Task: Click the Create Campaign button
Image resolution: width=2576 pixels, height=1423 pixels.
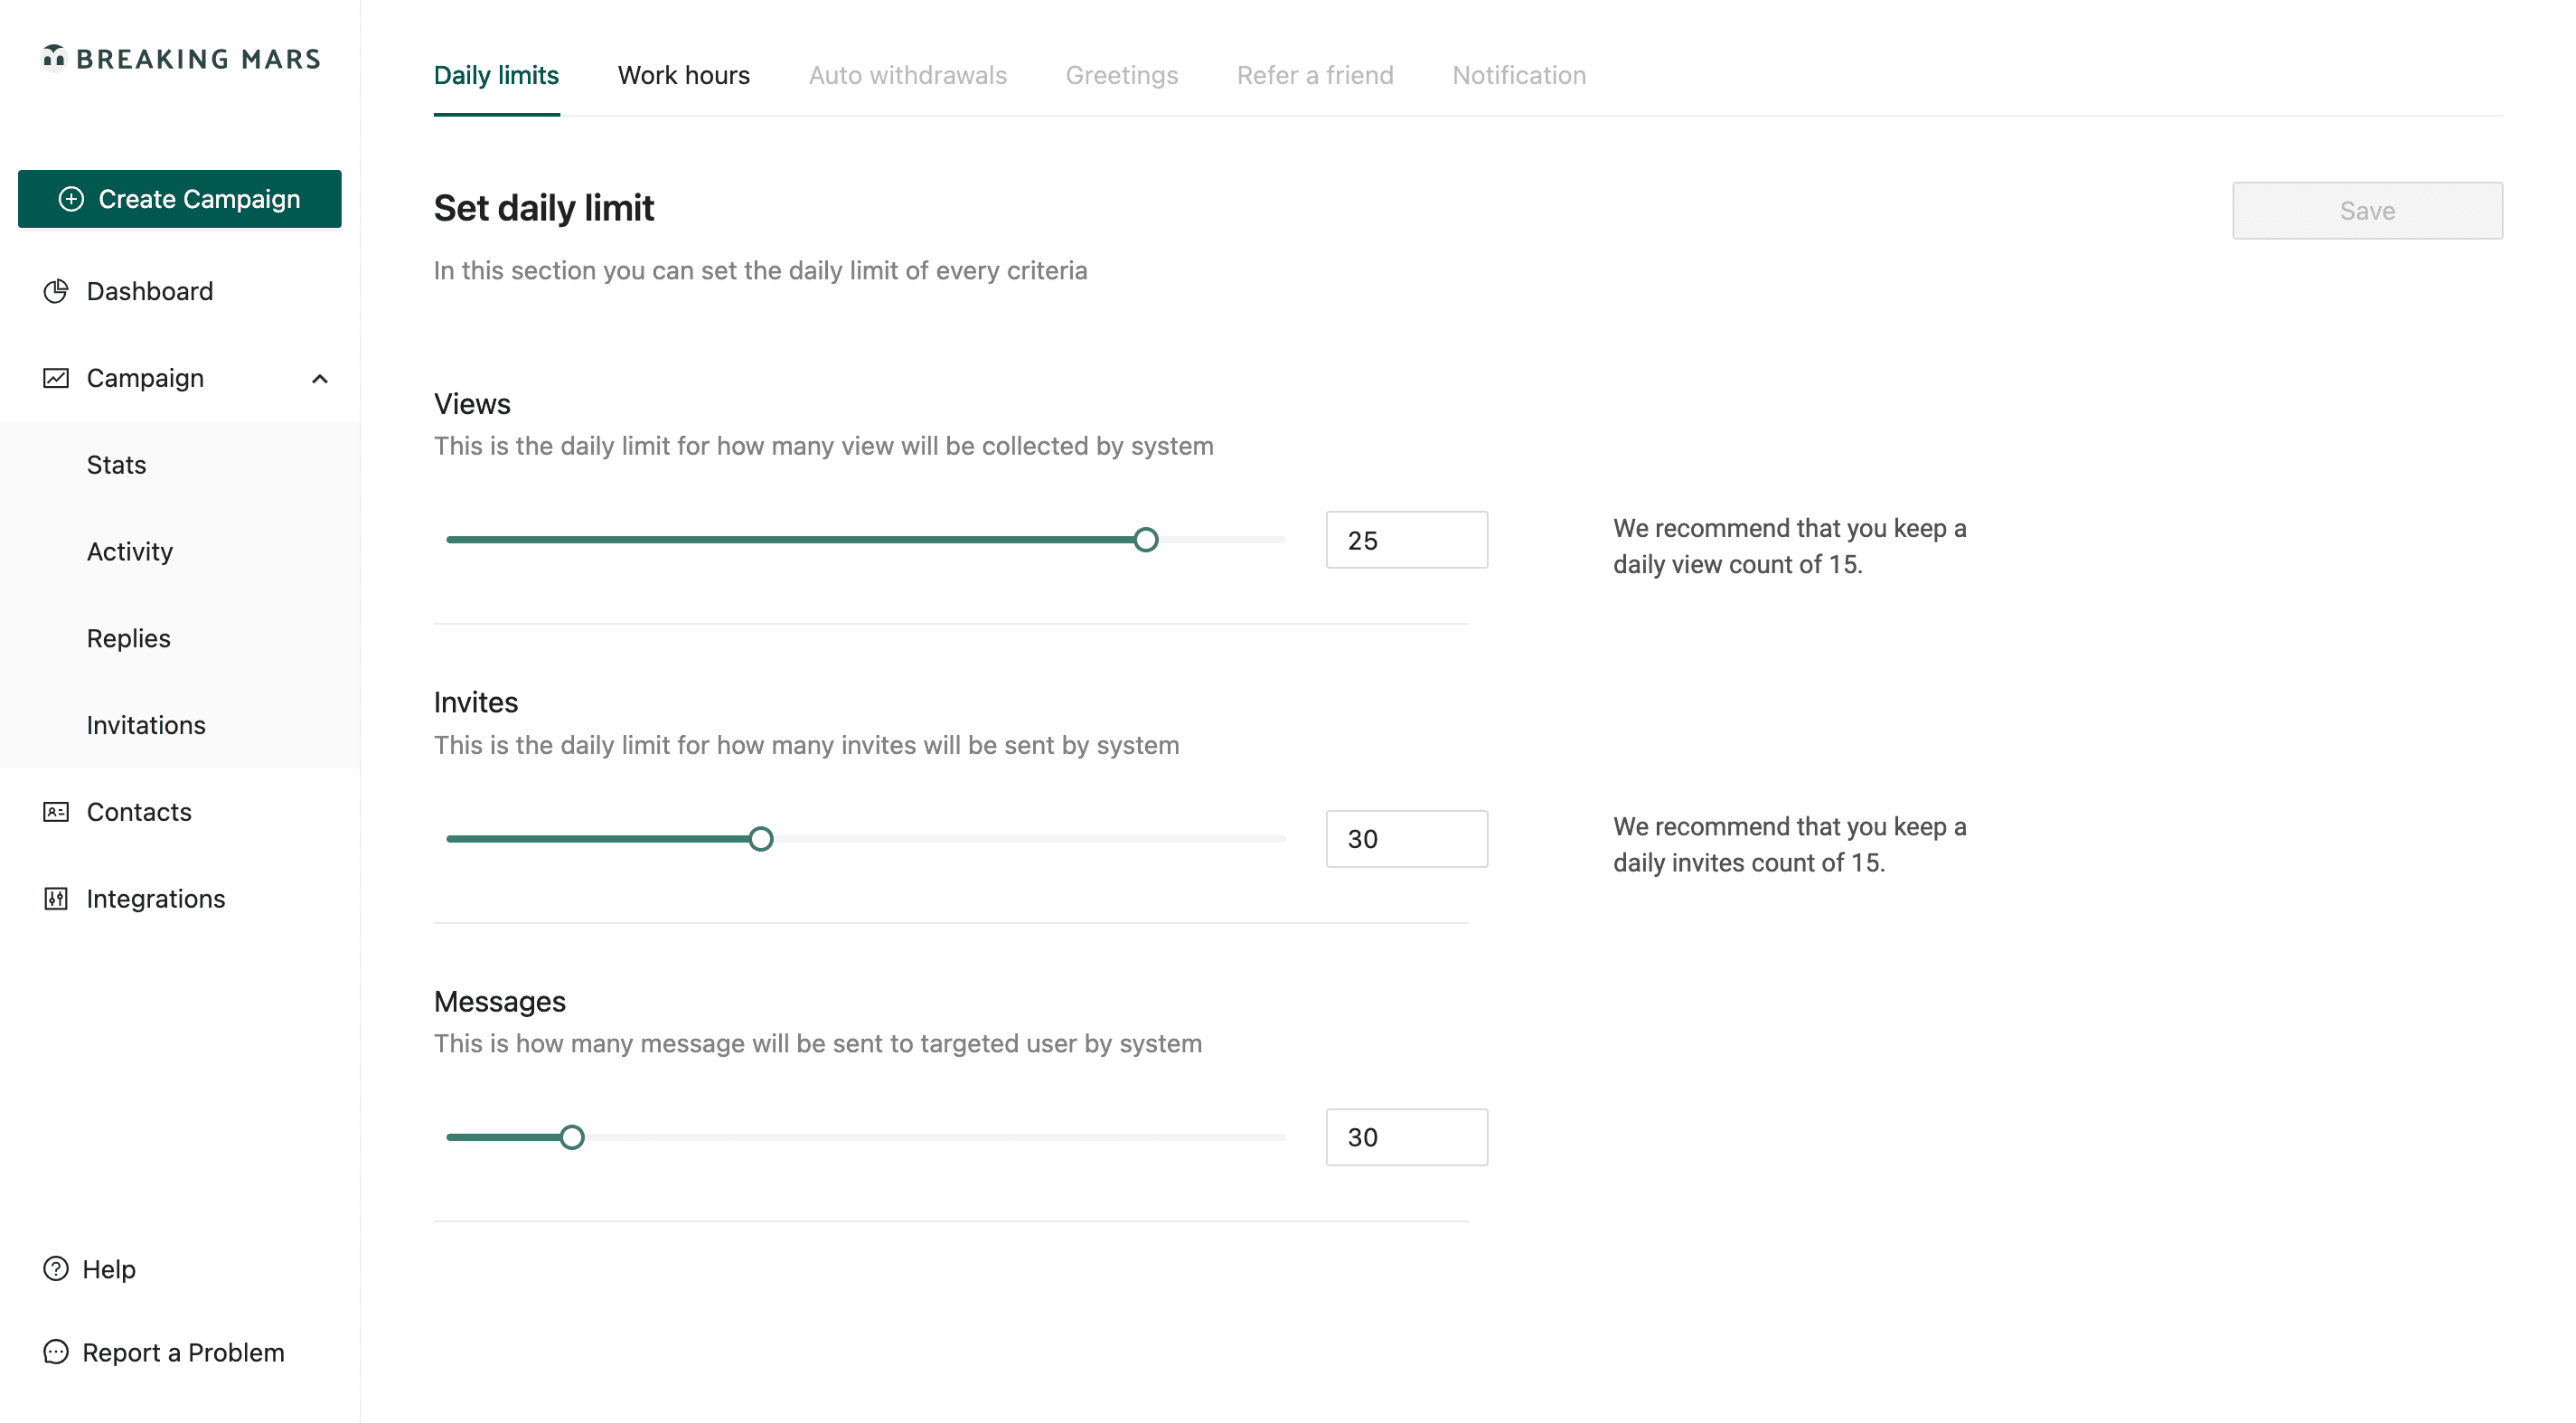Action: coord(180,199)
